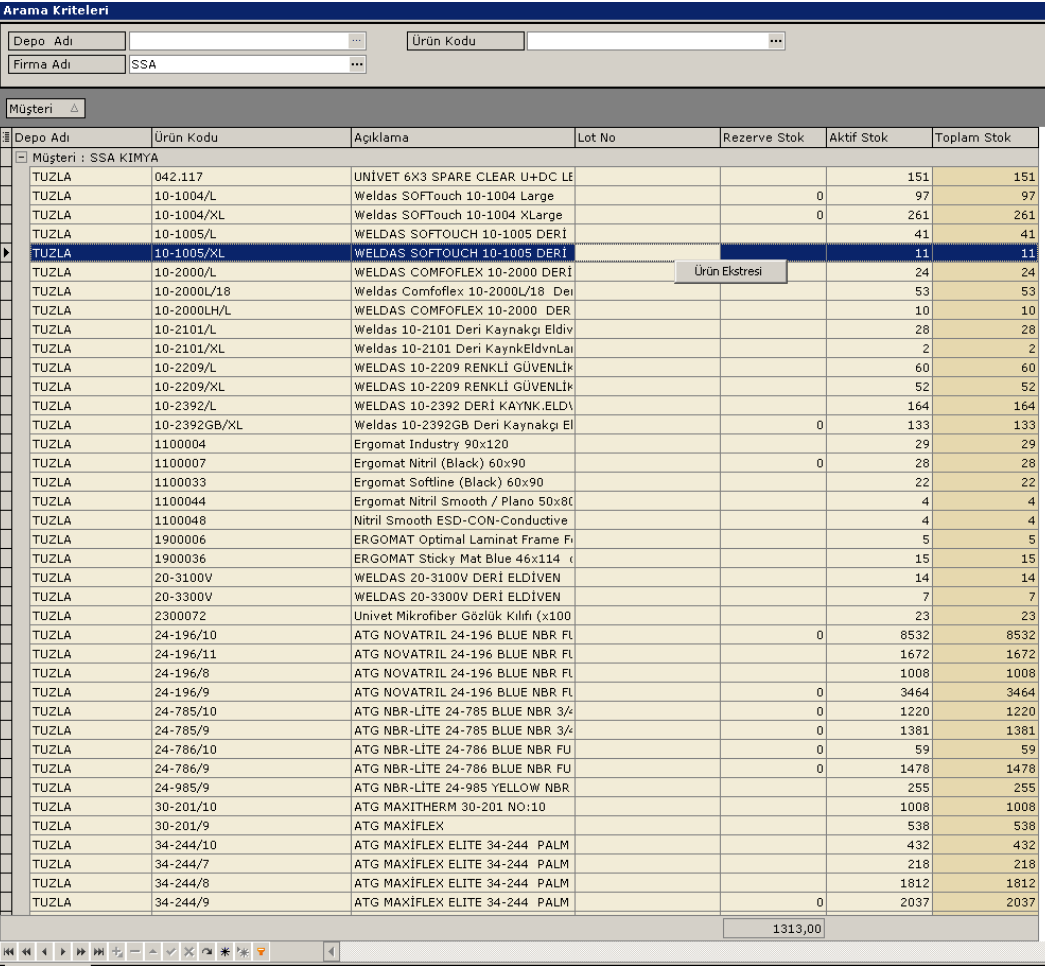
Task: Select product code 2300072 cell
Action: tap(251, 616)
